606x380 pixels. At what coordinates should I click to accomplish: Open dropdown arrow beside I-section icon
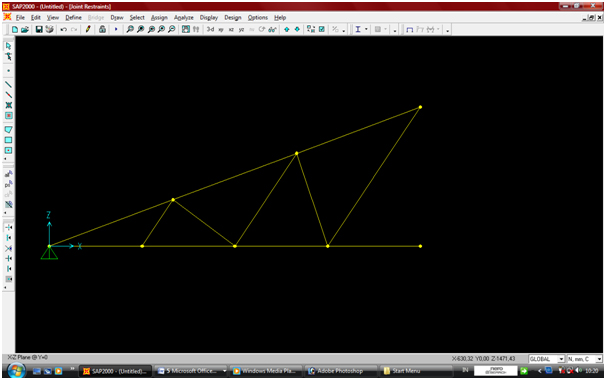point(366,29)
